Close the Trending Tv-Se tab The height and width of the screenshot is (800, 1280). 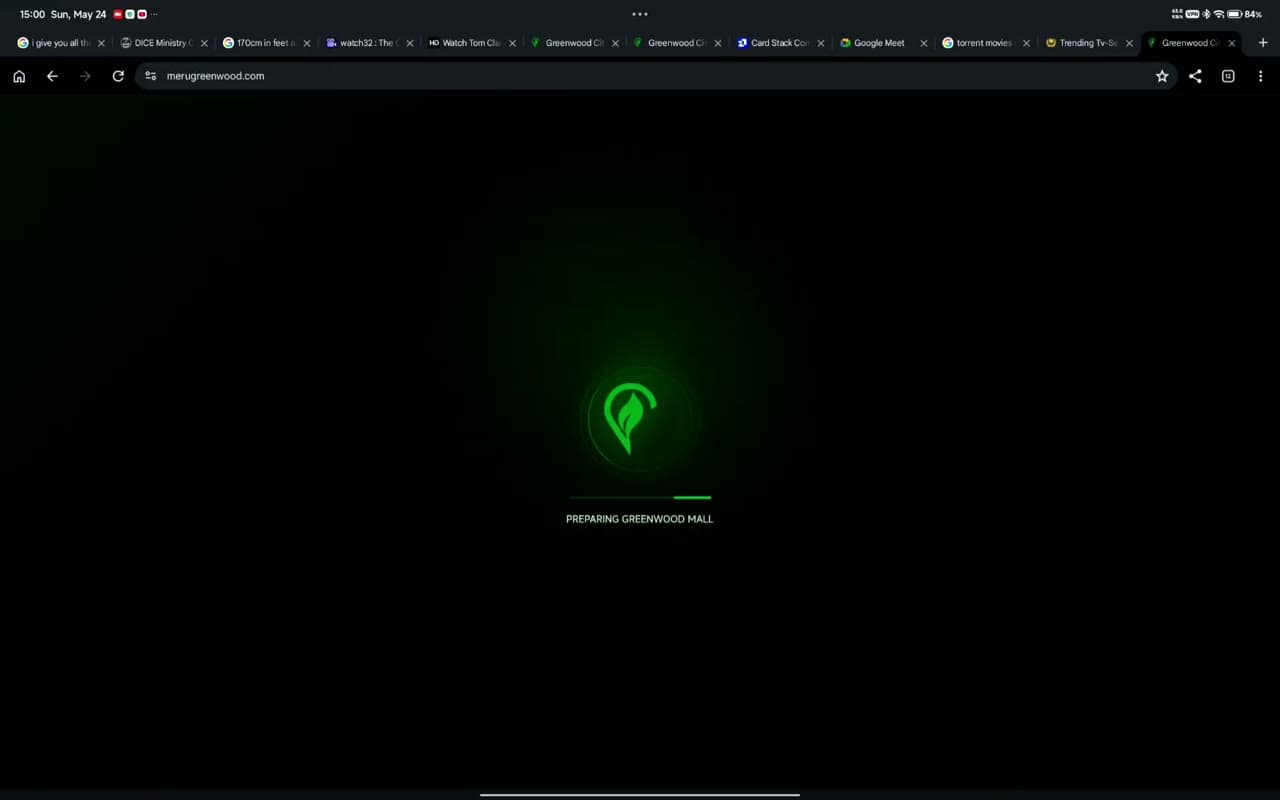point(1129,43)
